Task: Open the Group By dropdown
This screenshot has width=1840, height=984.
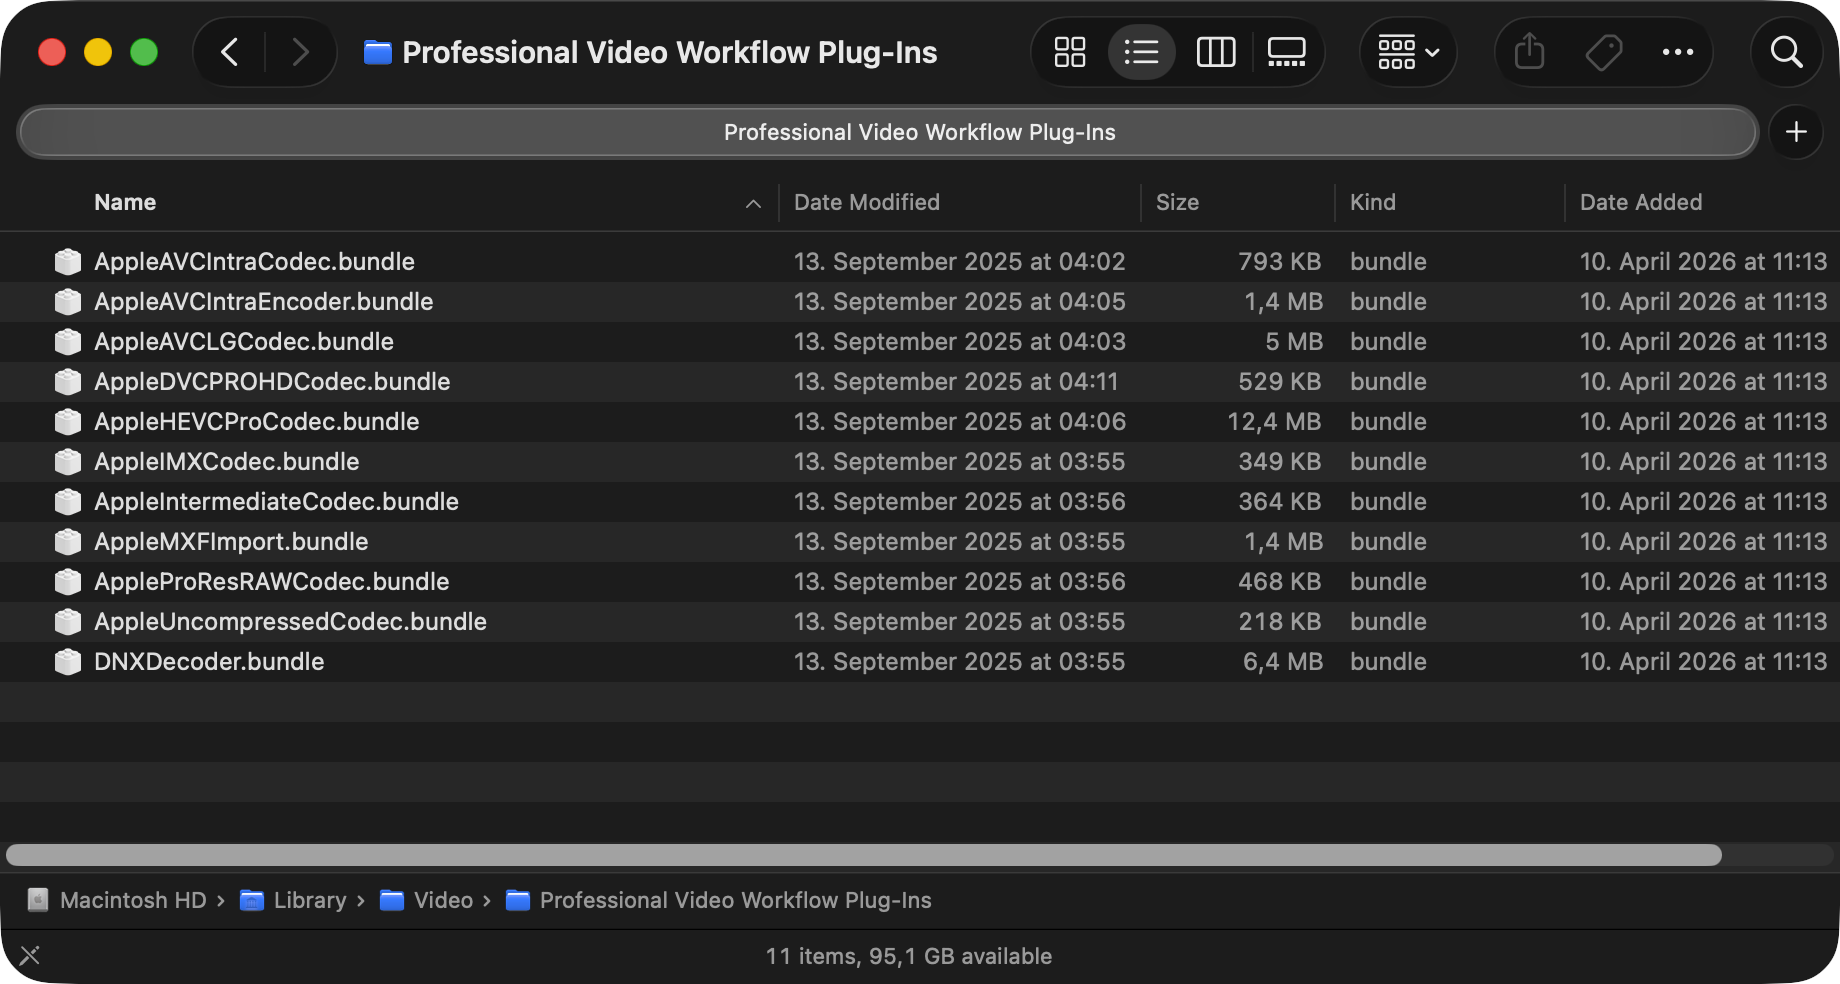Action: point(1408,52)
